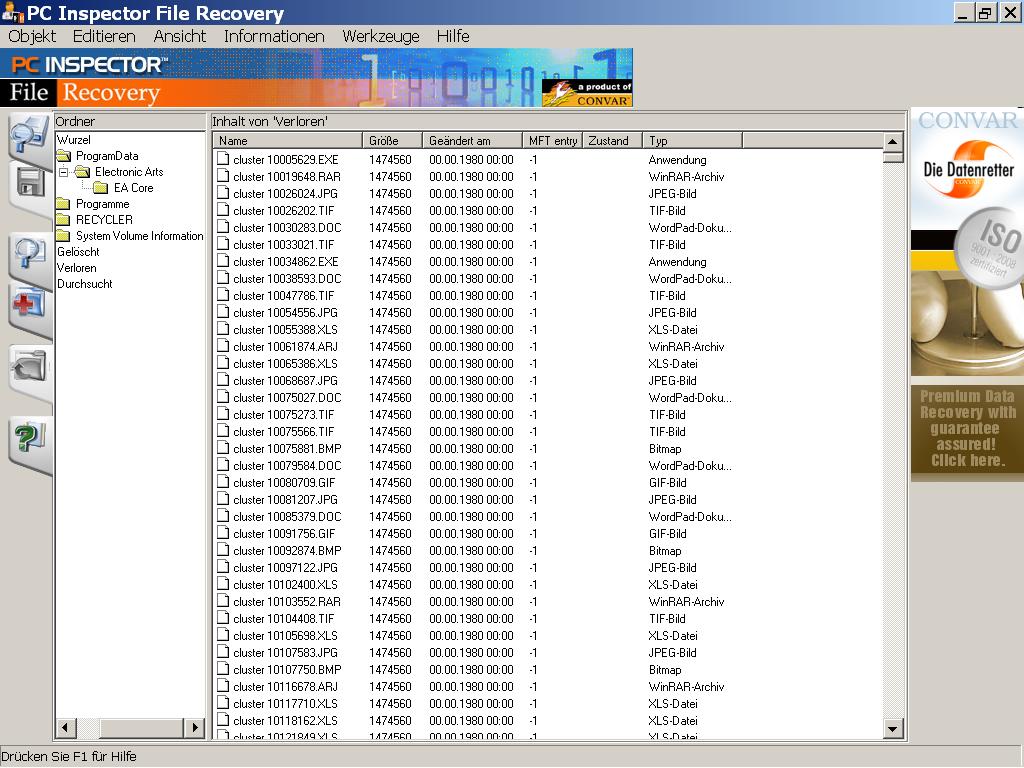
Task: Click the find magnifier sidebar icon
Action: point(29,255)
